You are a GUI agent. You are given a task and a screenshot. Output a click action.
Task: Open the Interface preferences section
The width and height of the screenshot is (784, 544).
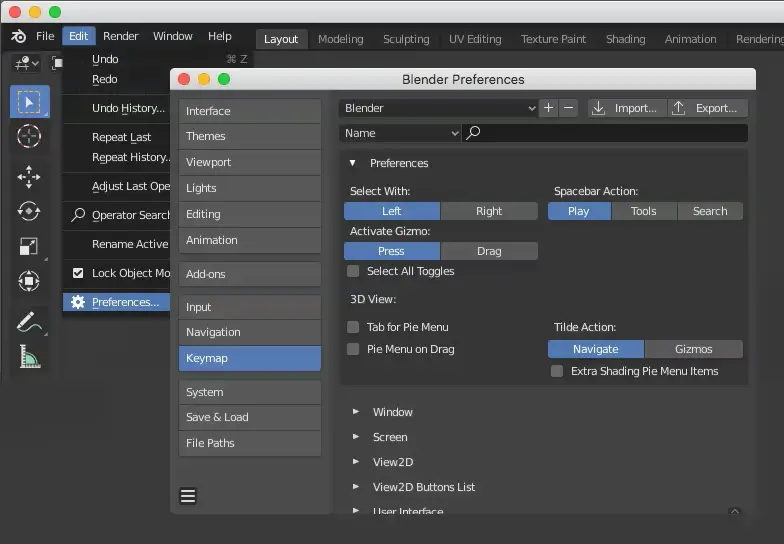[250, 111]
